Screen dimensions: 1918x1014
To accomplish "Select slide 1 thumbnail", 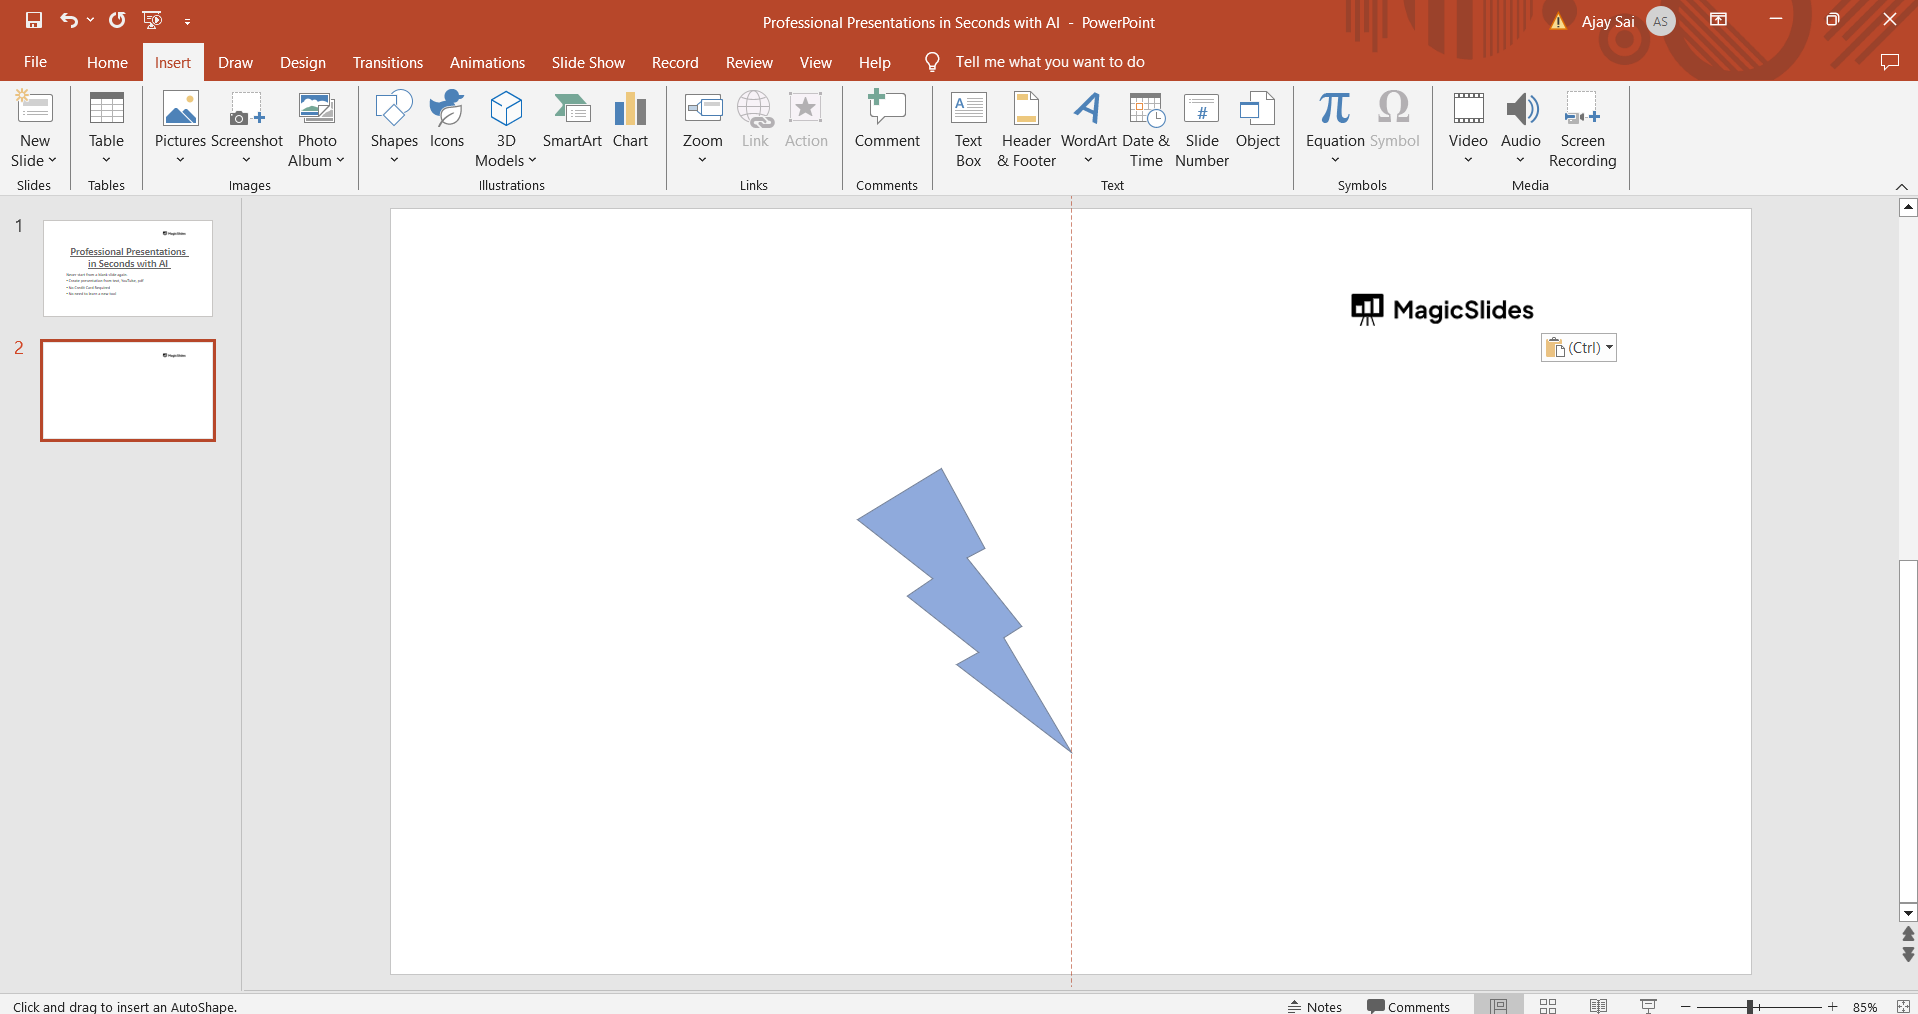I will click(128, 269).
